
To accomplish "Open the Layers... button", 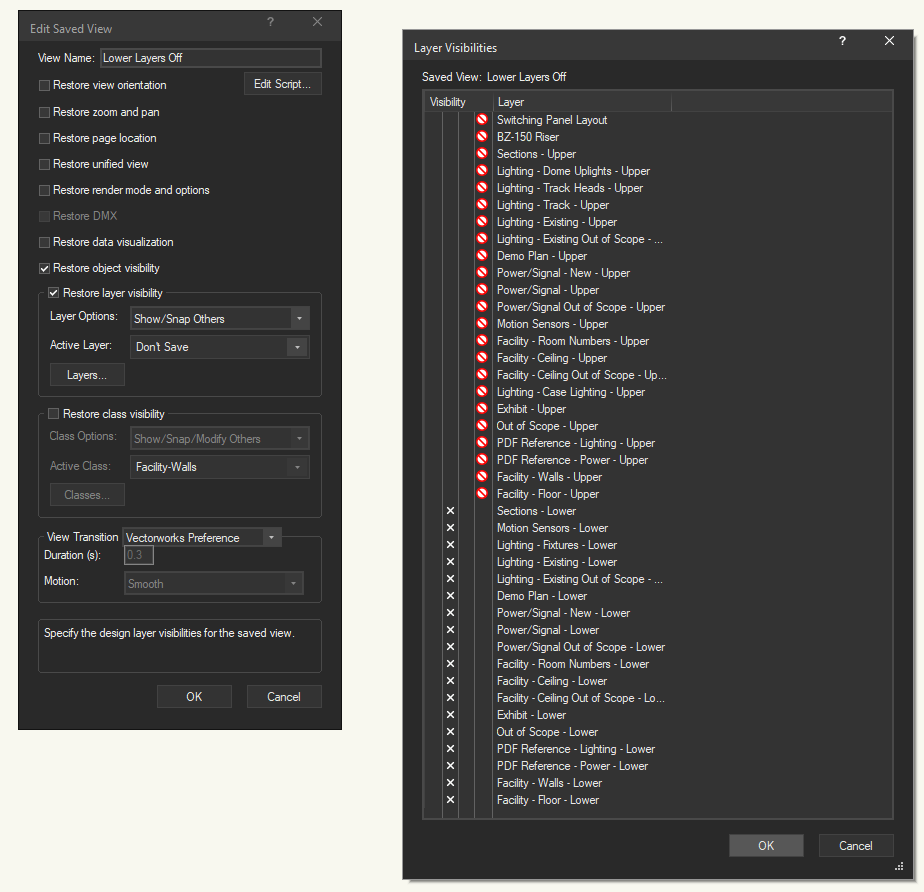I will [x=87, y=375].
